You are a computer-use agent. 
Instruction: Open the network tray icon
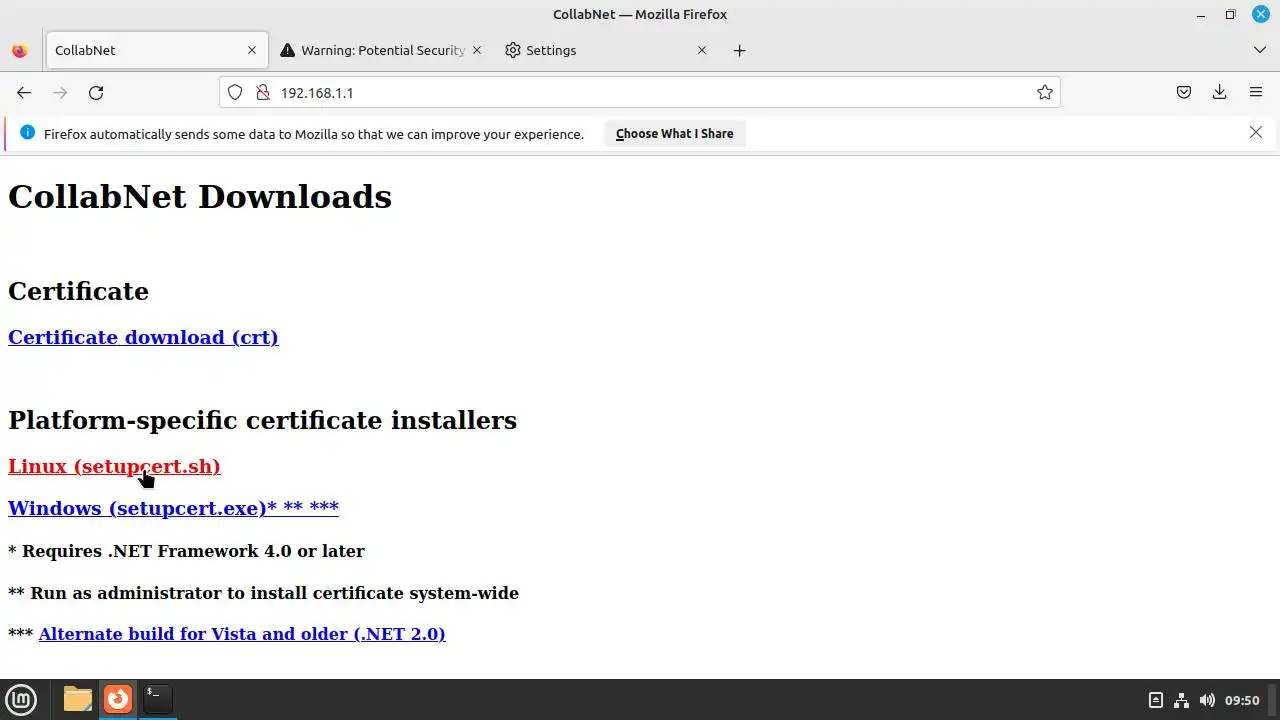point(1181,700)
